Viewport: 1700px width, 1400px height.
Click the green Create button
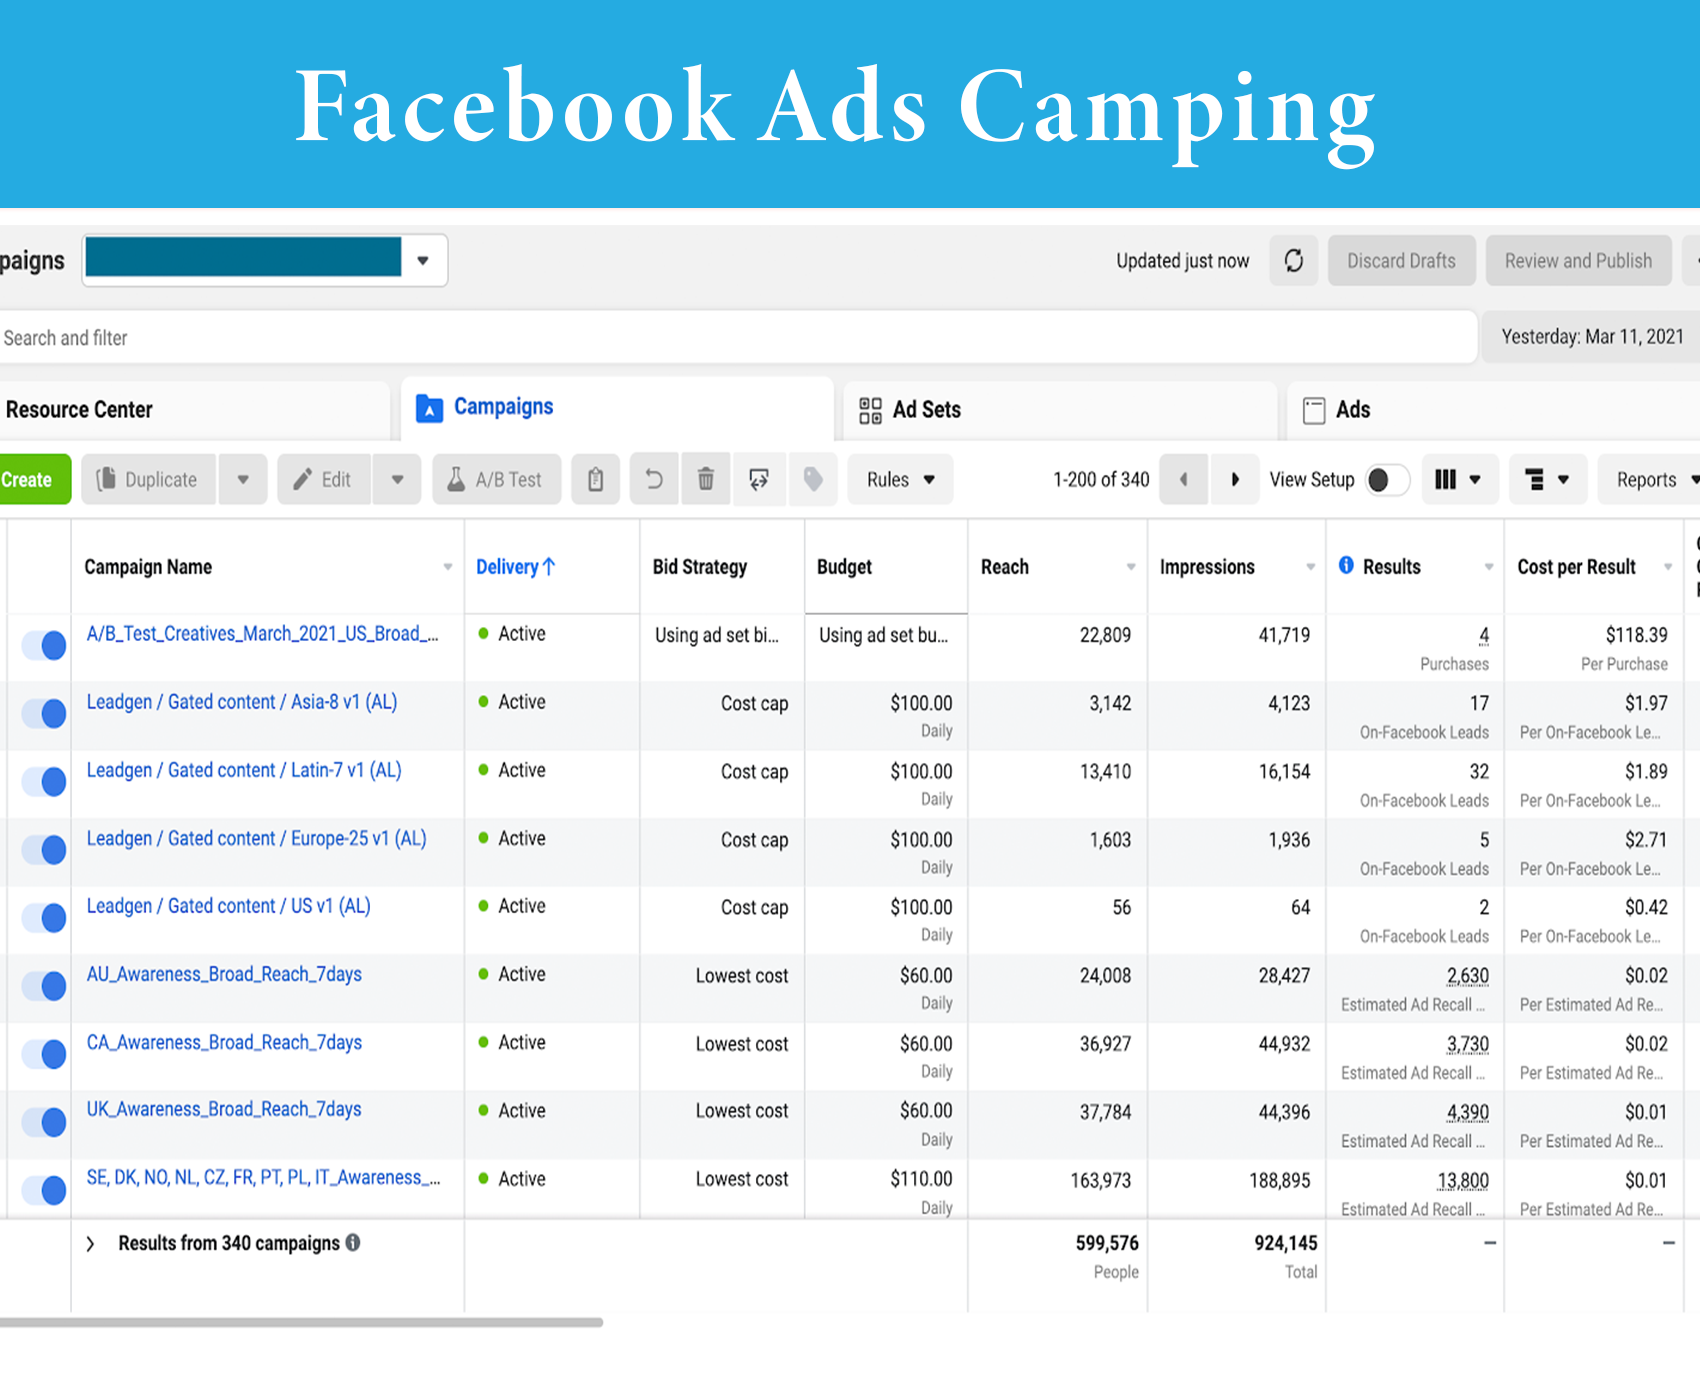pyautogui.click(x=28, y=479)
